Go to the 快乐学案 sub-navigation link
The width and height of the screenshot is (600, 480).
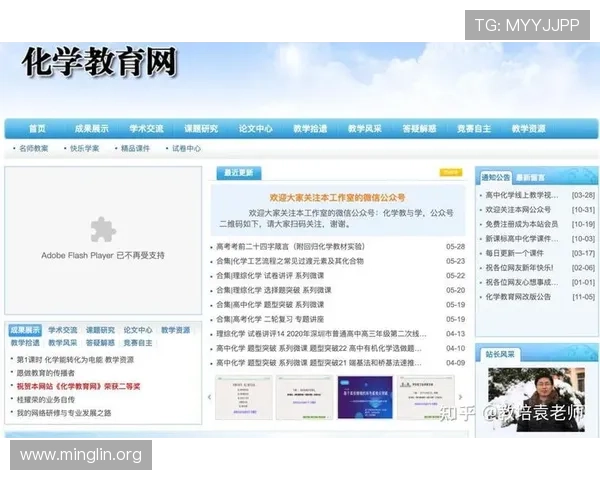coord(85,148)
